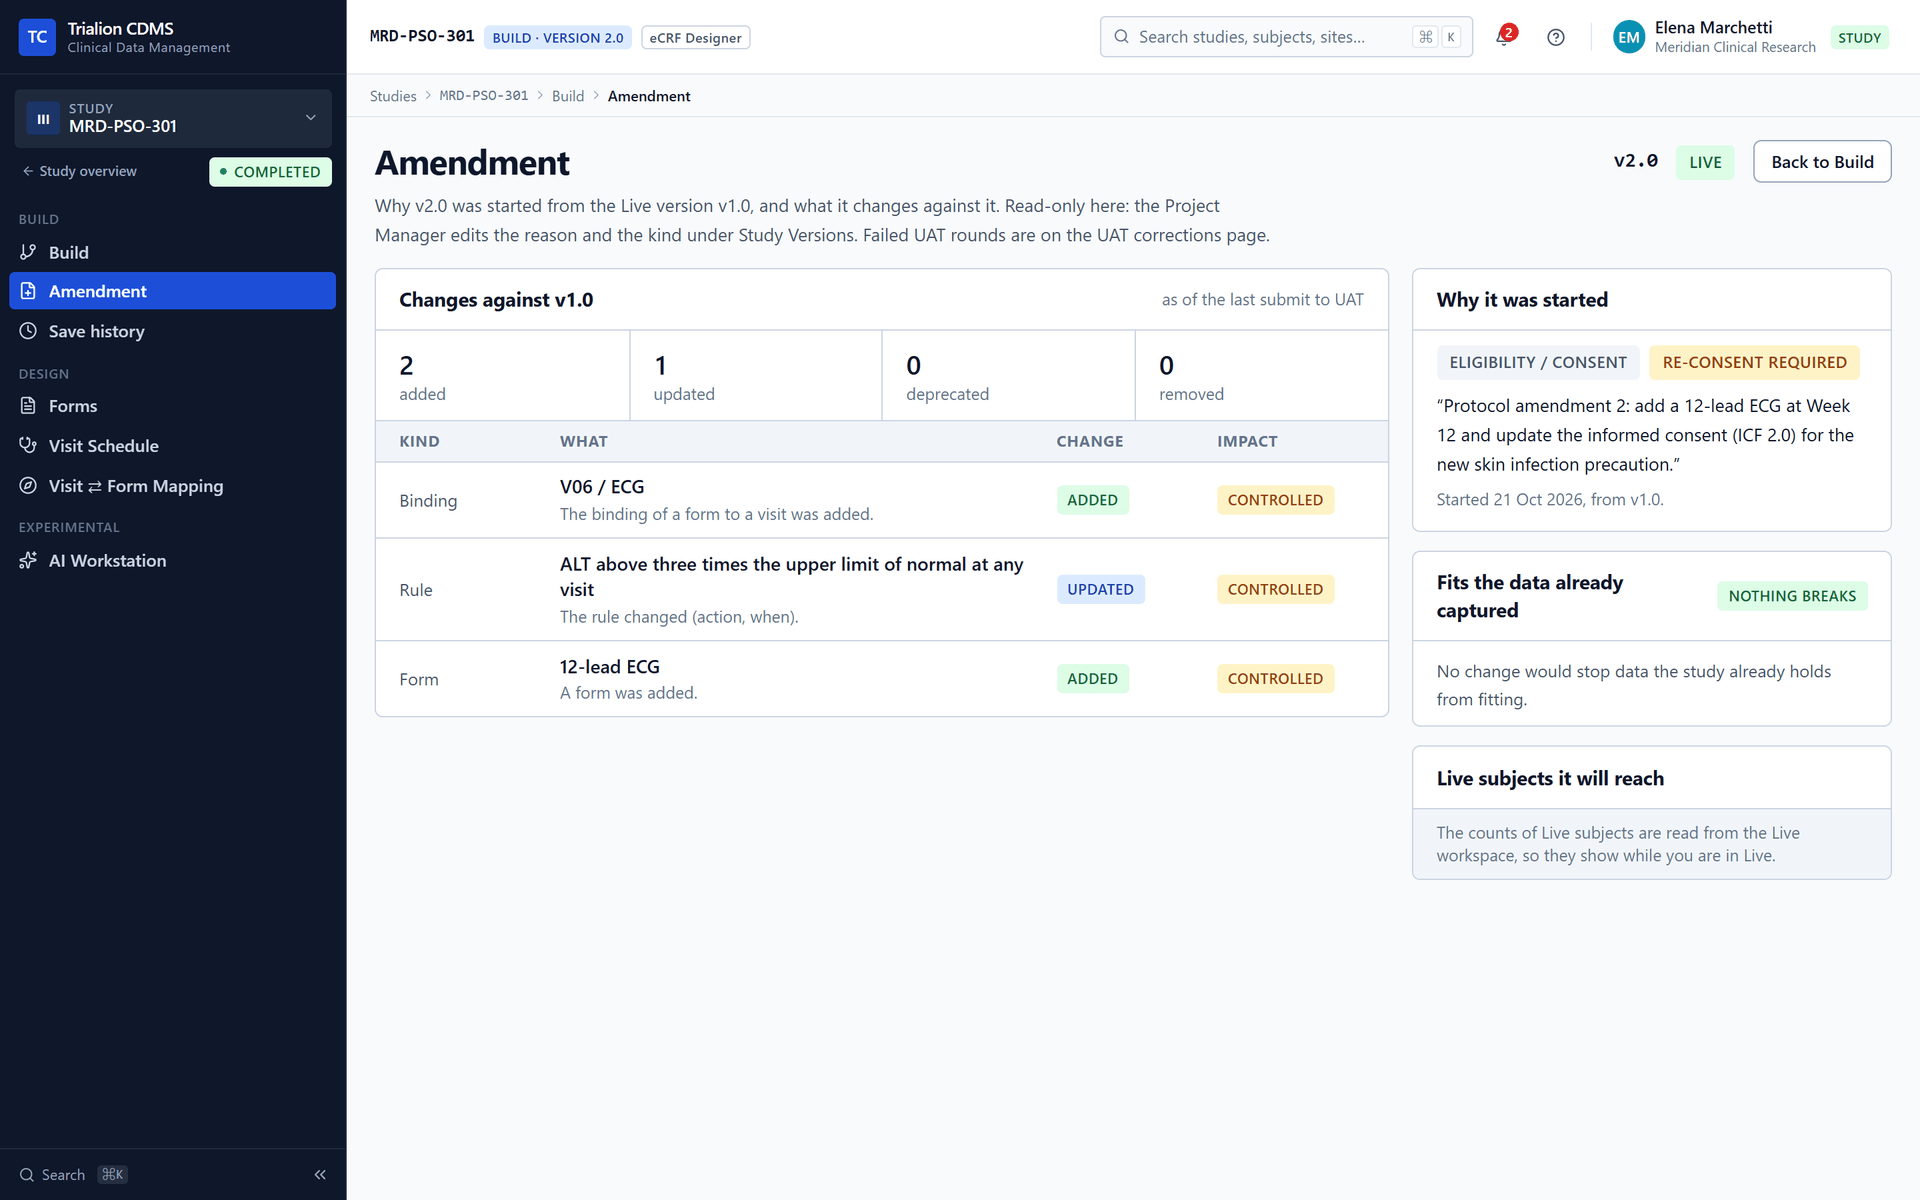
Task: Open Visit ⇄ Form Mapping
Action: pos(172,486)
